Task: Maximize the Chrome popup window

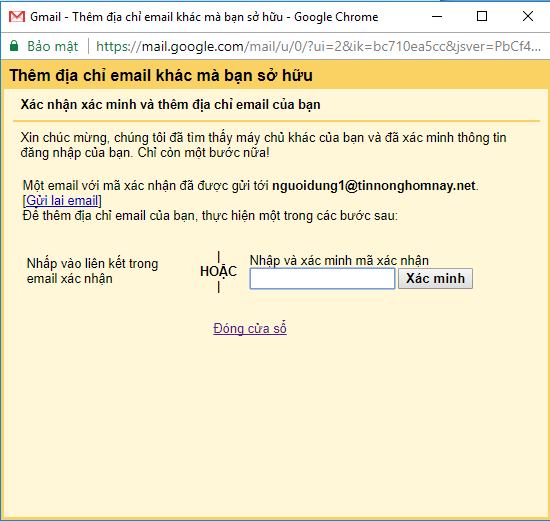Action: coord(482,16)
